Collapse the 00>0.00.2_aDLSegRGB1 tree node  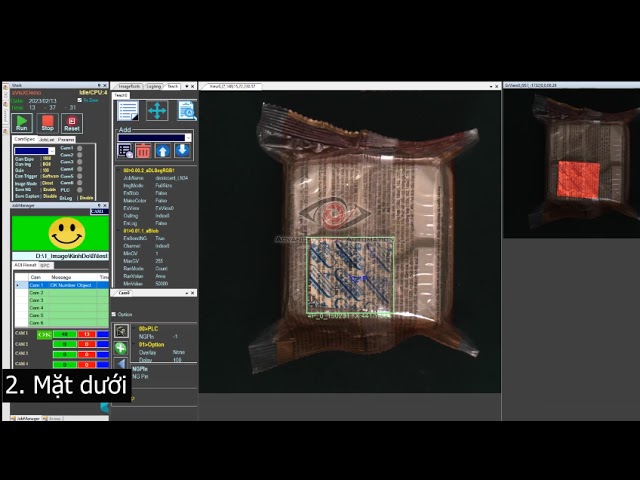point(118,170)
